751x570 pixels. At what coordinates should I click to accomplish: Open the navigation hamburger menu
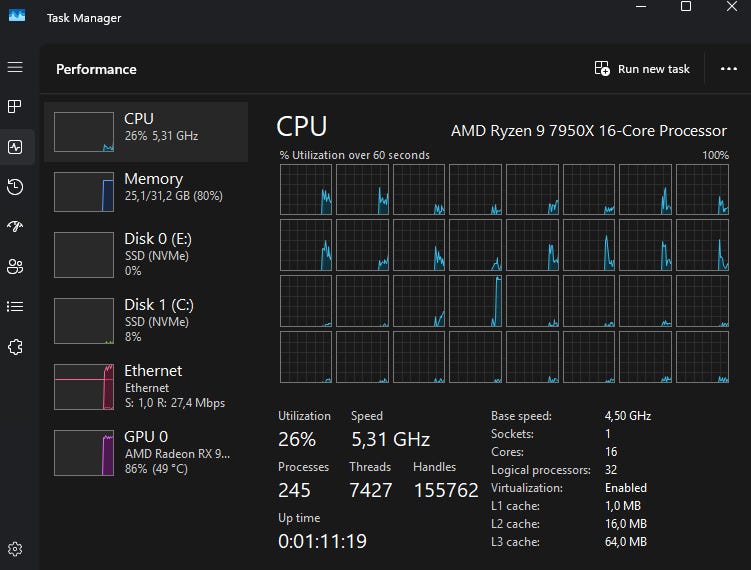15,67
